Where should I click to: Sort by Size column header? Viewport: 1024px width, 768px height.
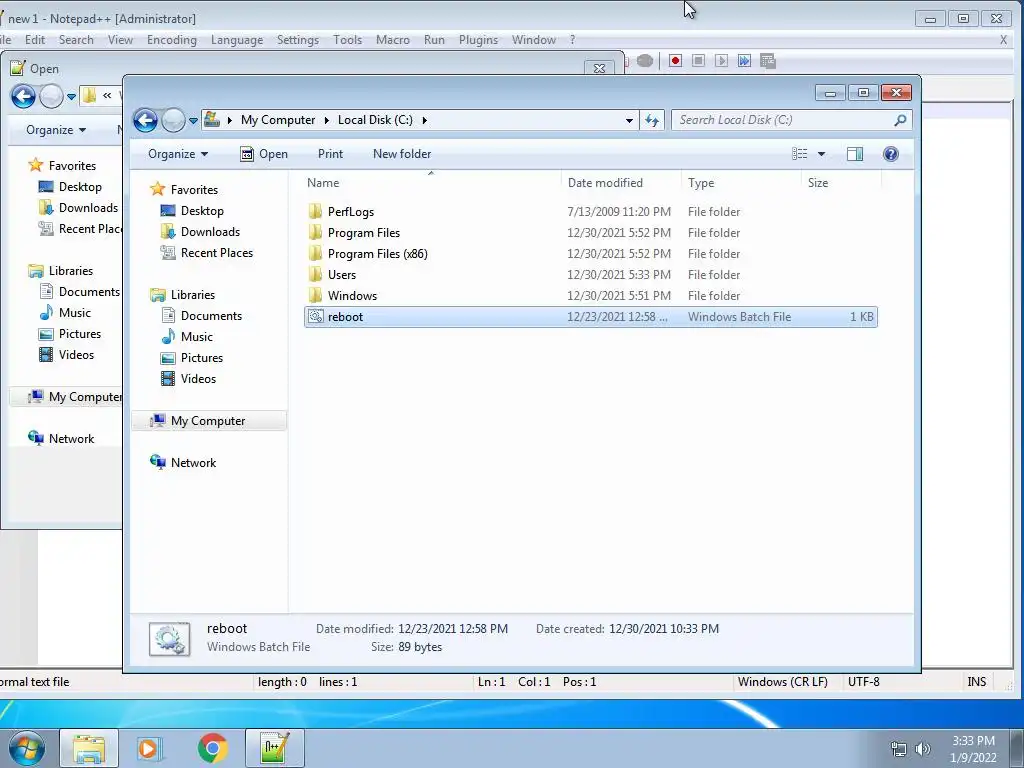coord(841,183)
